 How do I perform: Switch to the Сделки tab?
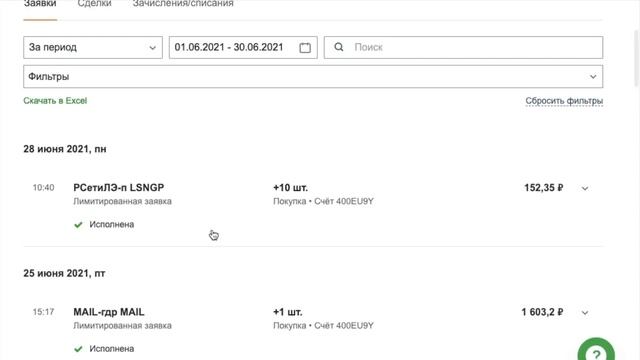point(94,4)
